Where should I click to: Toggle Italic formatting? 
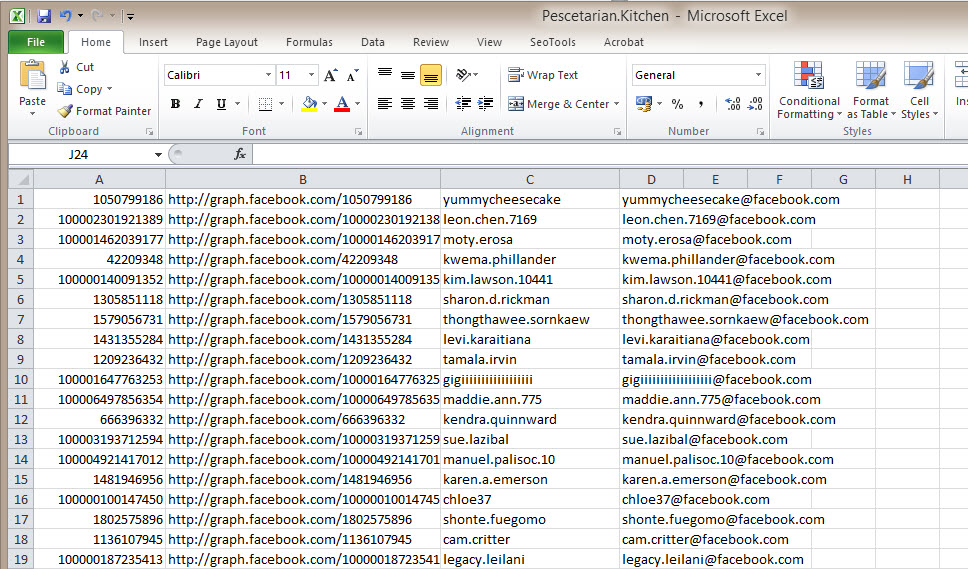coord(198,104)
